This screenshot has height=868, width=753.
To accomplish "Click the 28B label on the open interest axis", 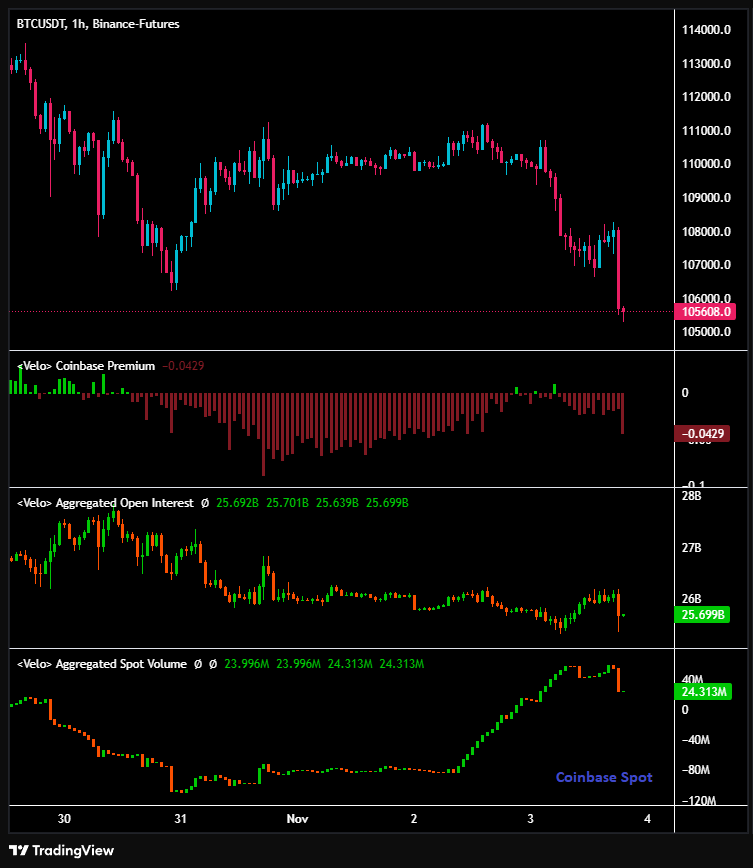I will [691, 496].
